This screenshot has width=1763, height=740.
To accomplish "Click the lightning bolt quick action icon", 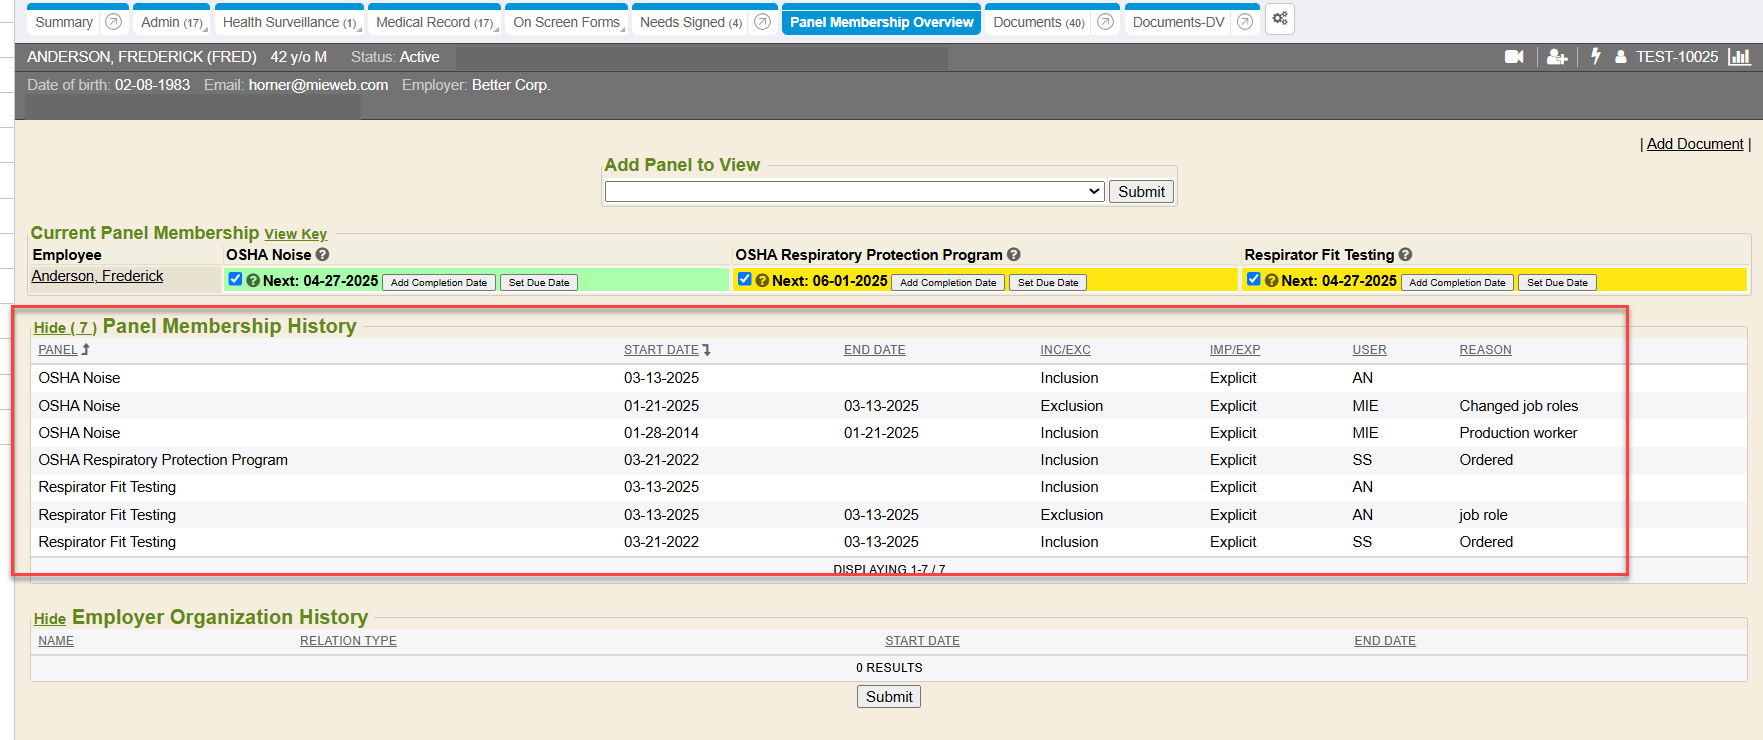I will tap(1596, 57).
